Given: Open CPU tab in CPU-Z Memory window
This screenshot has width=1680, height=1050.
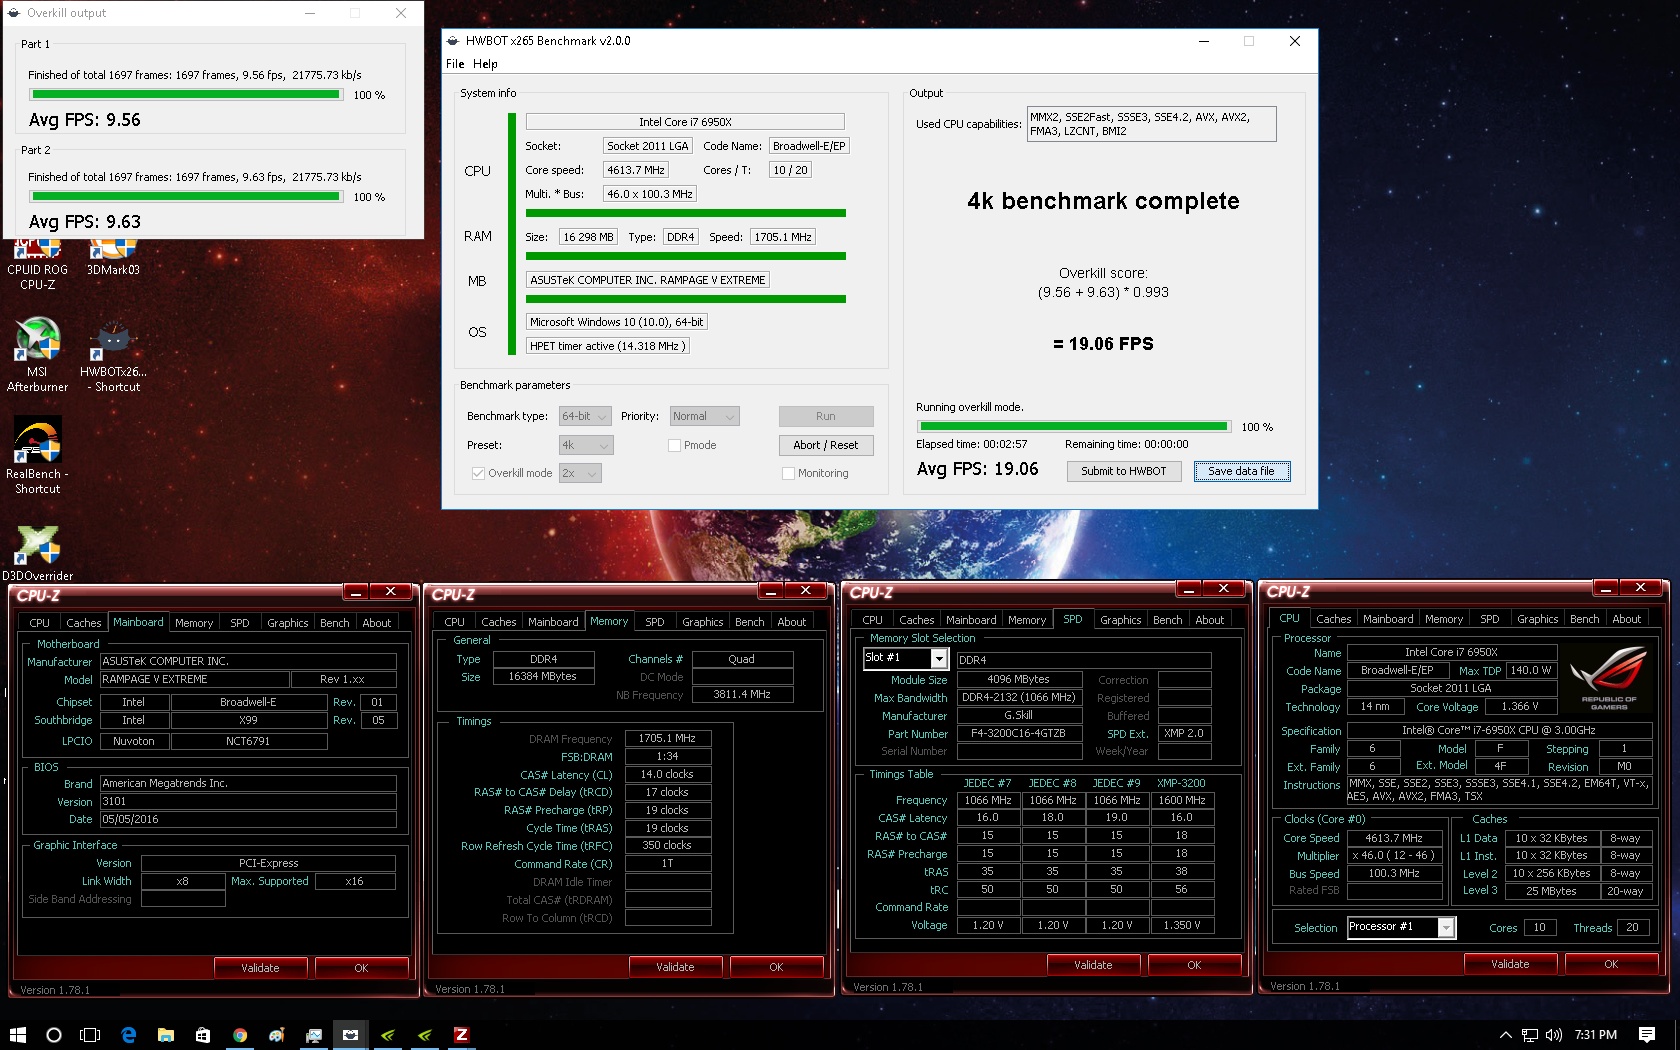Looking at the screenshot, I should tap(454, 622).
